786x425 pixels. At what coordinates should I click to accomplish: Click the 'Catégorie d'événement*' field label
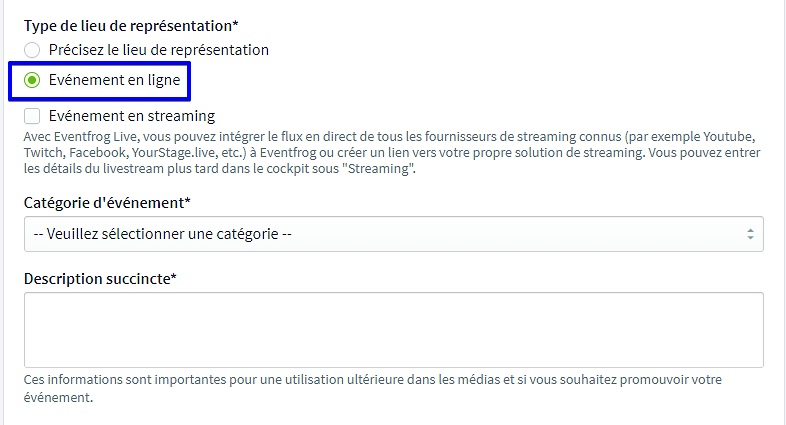point(107,203)
